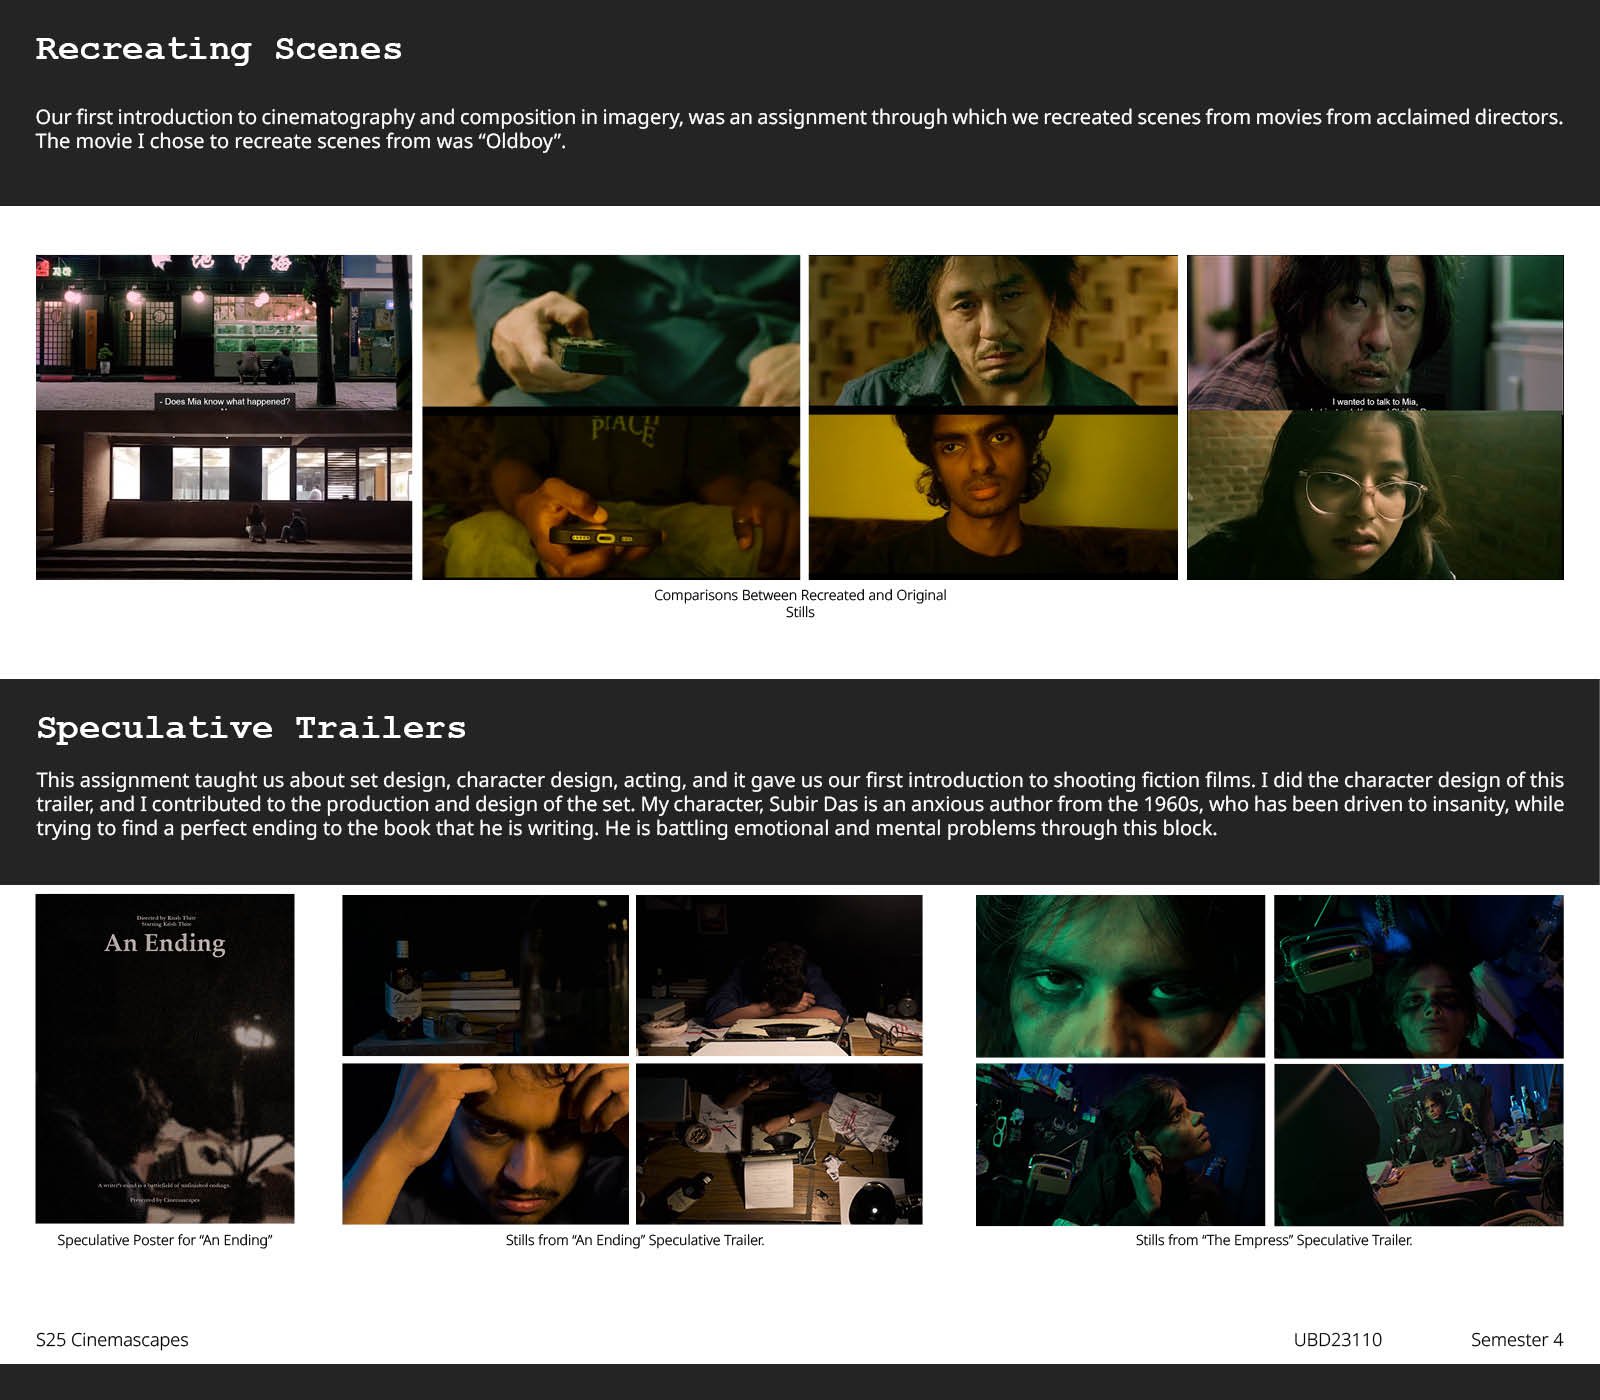1600x1400 pixels.
Task: Click the Subir Das character description paragraph
Action: coord(800,804)
